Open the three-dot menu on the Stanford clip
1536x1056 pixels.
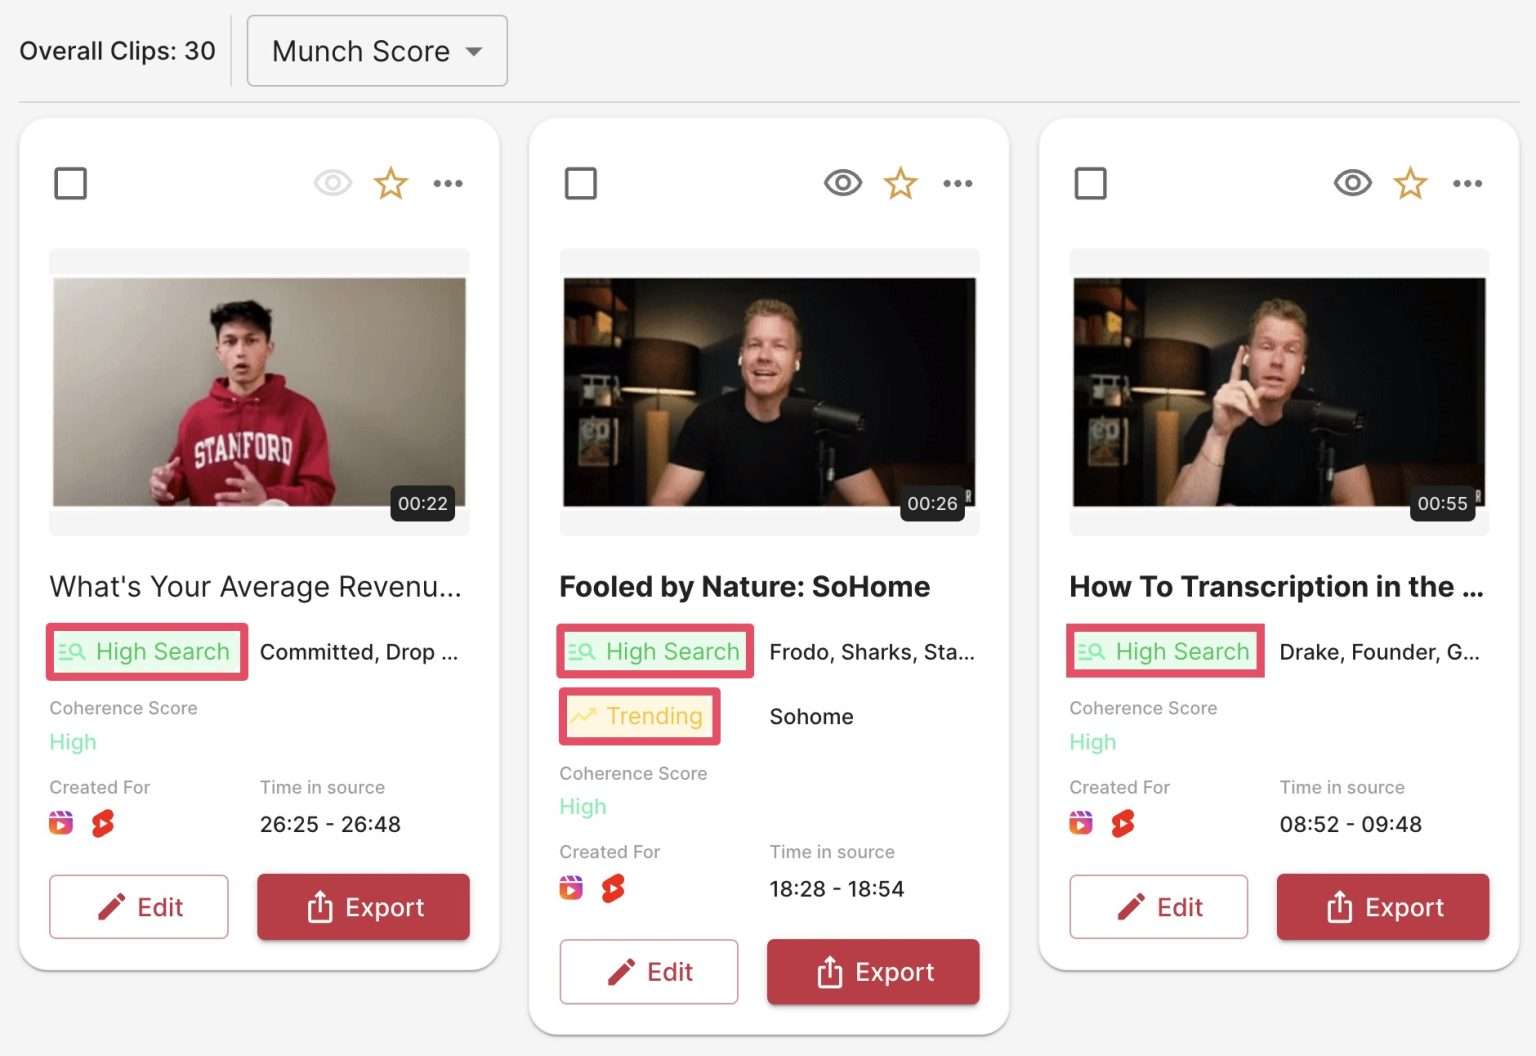pos(449,183)
